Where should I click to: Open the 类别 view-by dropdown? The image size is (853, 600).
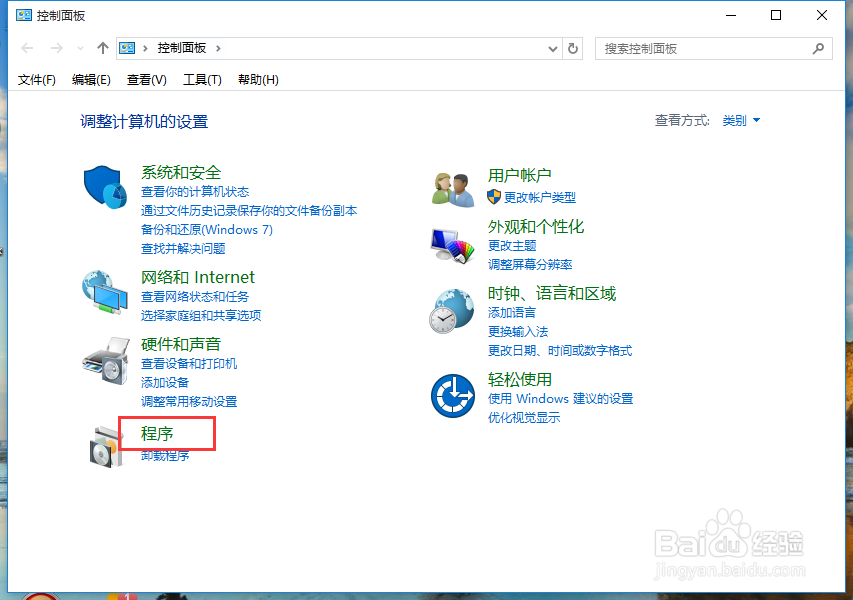[741, 121]
